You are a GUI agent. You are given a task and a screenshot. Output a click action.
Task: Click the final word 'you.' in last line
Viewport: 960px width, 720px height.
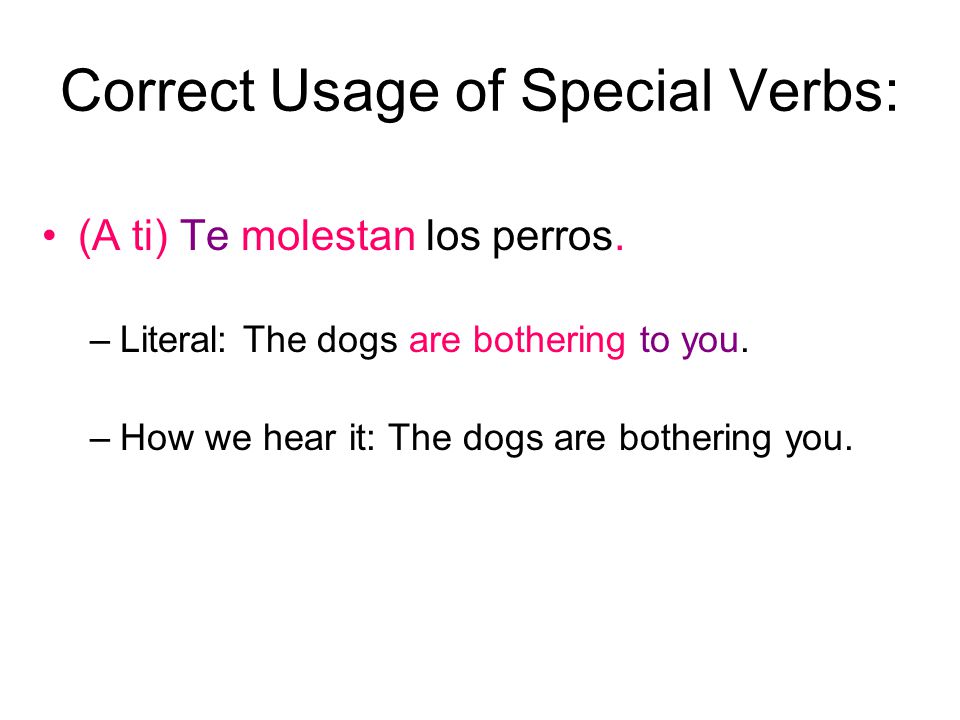pyautogui.click(x=819, y=441)
